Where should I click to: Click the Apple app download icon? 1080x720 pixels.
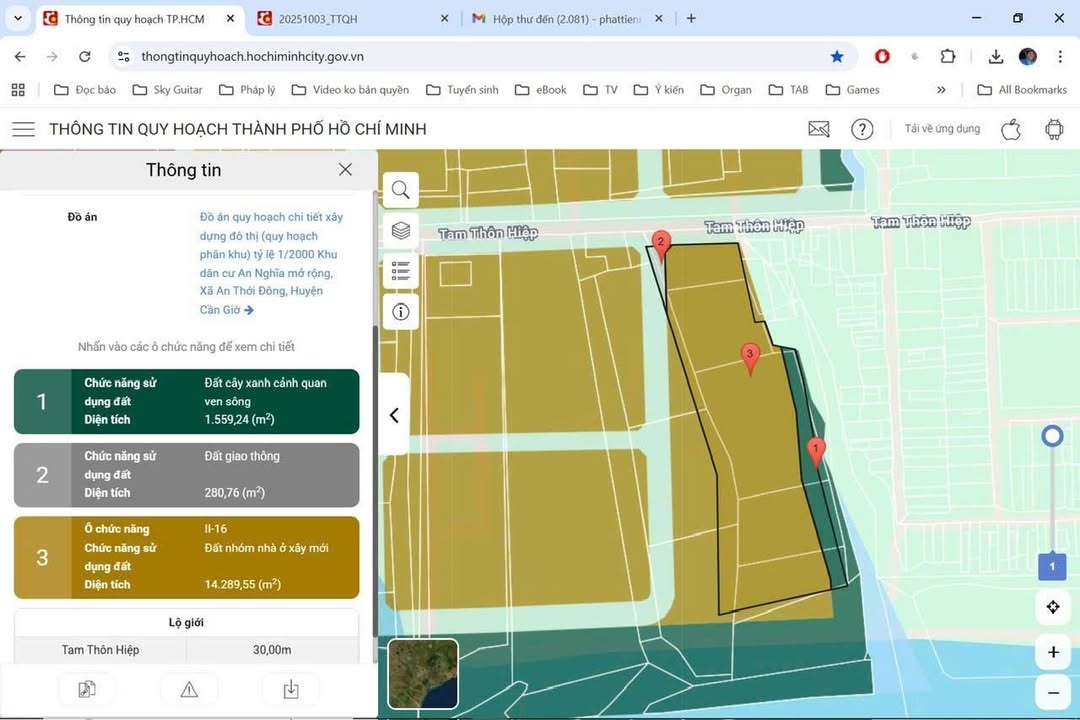pyautogui.click(x=1010, y=128)
